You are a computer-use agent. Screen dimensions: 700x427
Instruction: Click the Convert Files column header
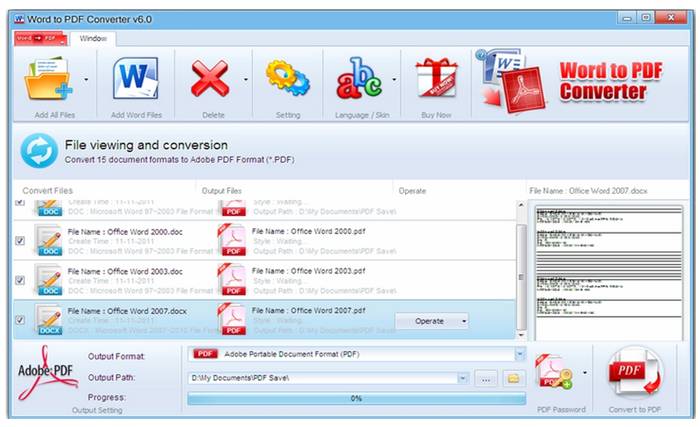click(47, 191)
